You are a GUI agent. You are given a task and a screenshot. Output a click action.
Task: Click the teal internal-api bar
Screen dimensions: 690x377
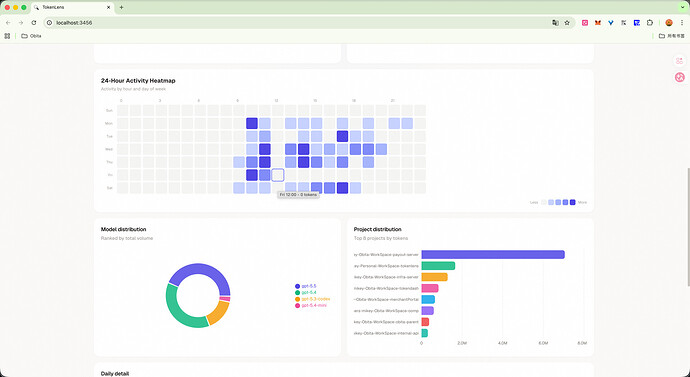click(x=425, y=333)
